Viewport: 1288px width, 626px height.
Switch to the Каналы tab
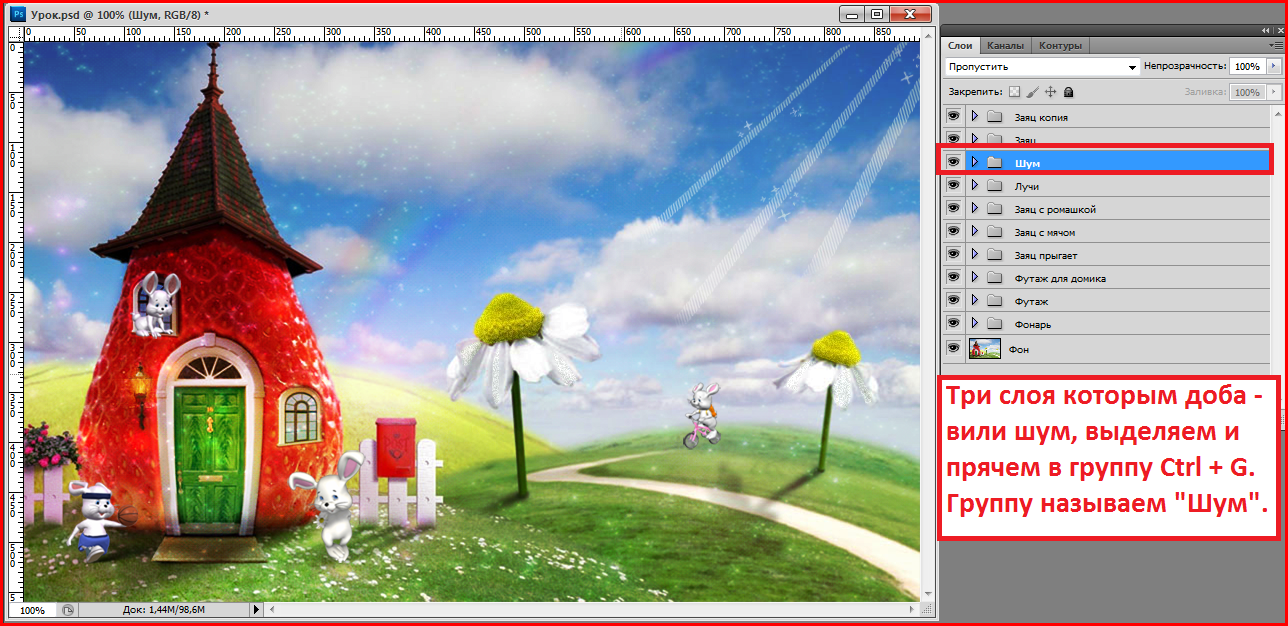tap(1004, 45)
